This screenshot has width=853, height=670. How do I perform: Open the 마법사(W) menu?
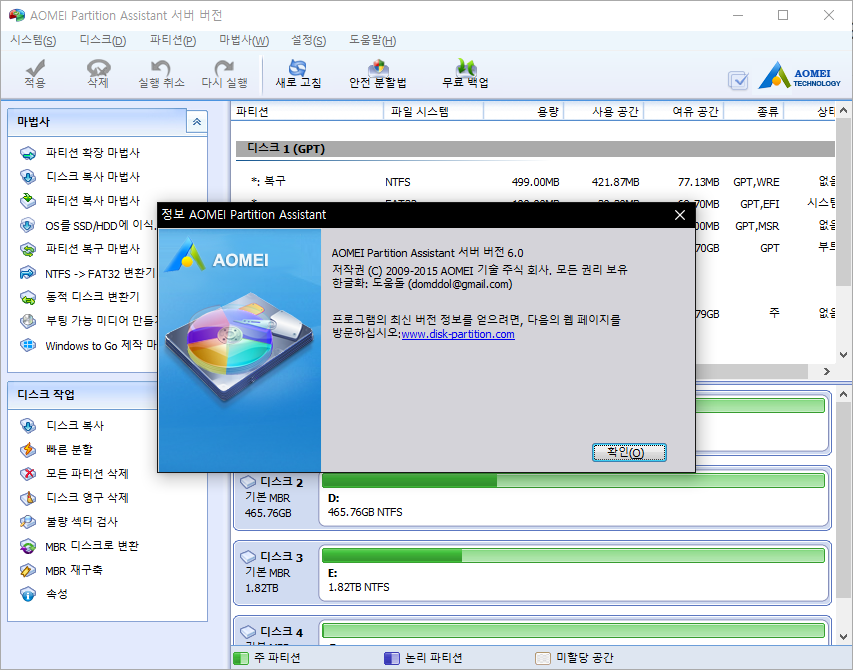click(244, 40)
